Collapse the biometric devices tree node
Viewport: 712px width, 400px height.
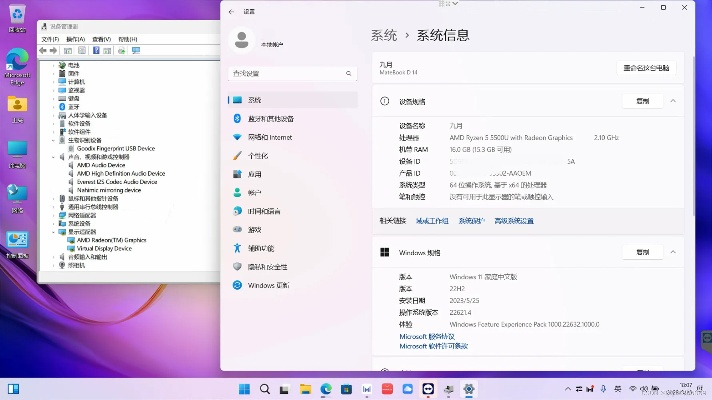(x=53, y=140)
